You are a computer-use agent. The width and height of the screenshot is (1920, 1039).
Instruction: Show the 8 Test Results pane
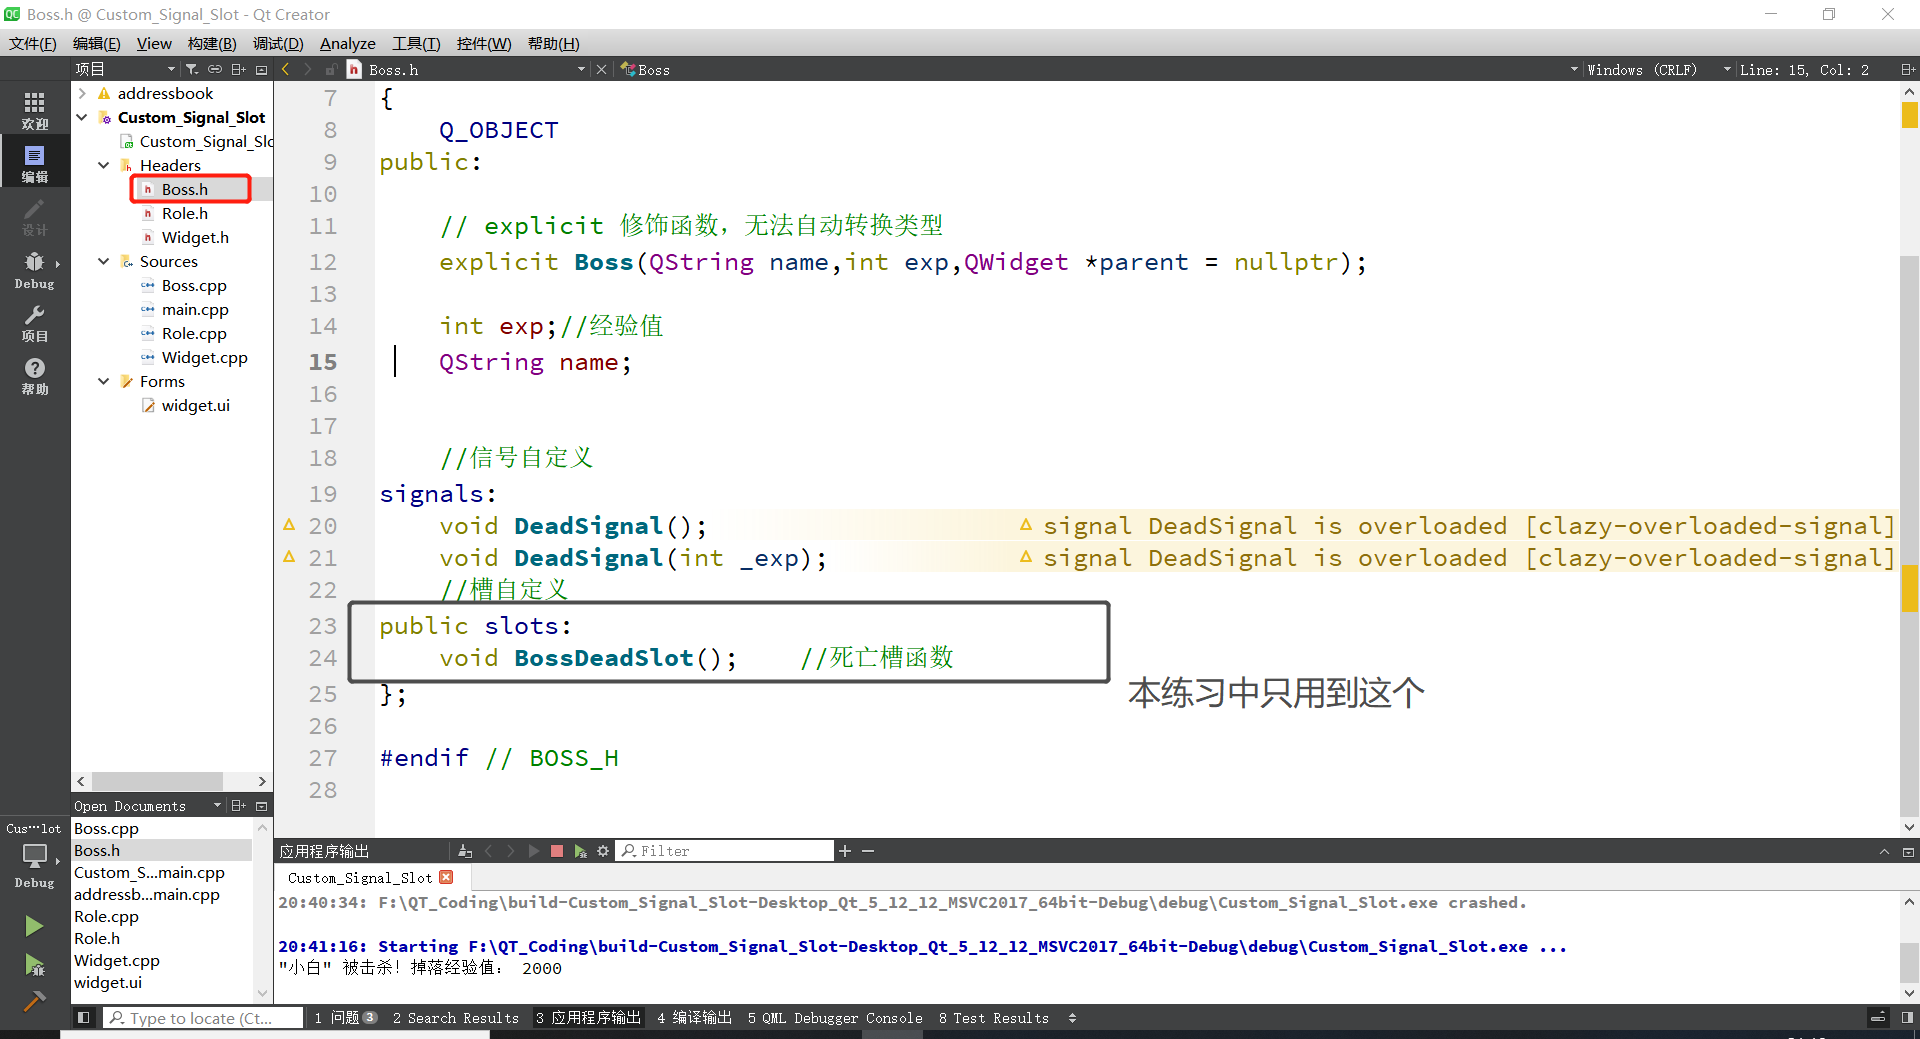[994, 1017]
